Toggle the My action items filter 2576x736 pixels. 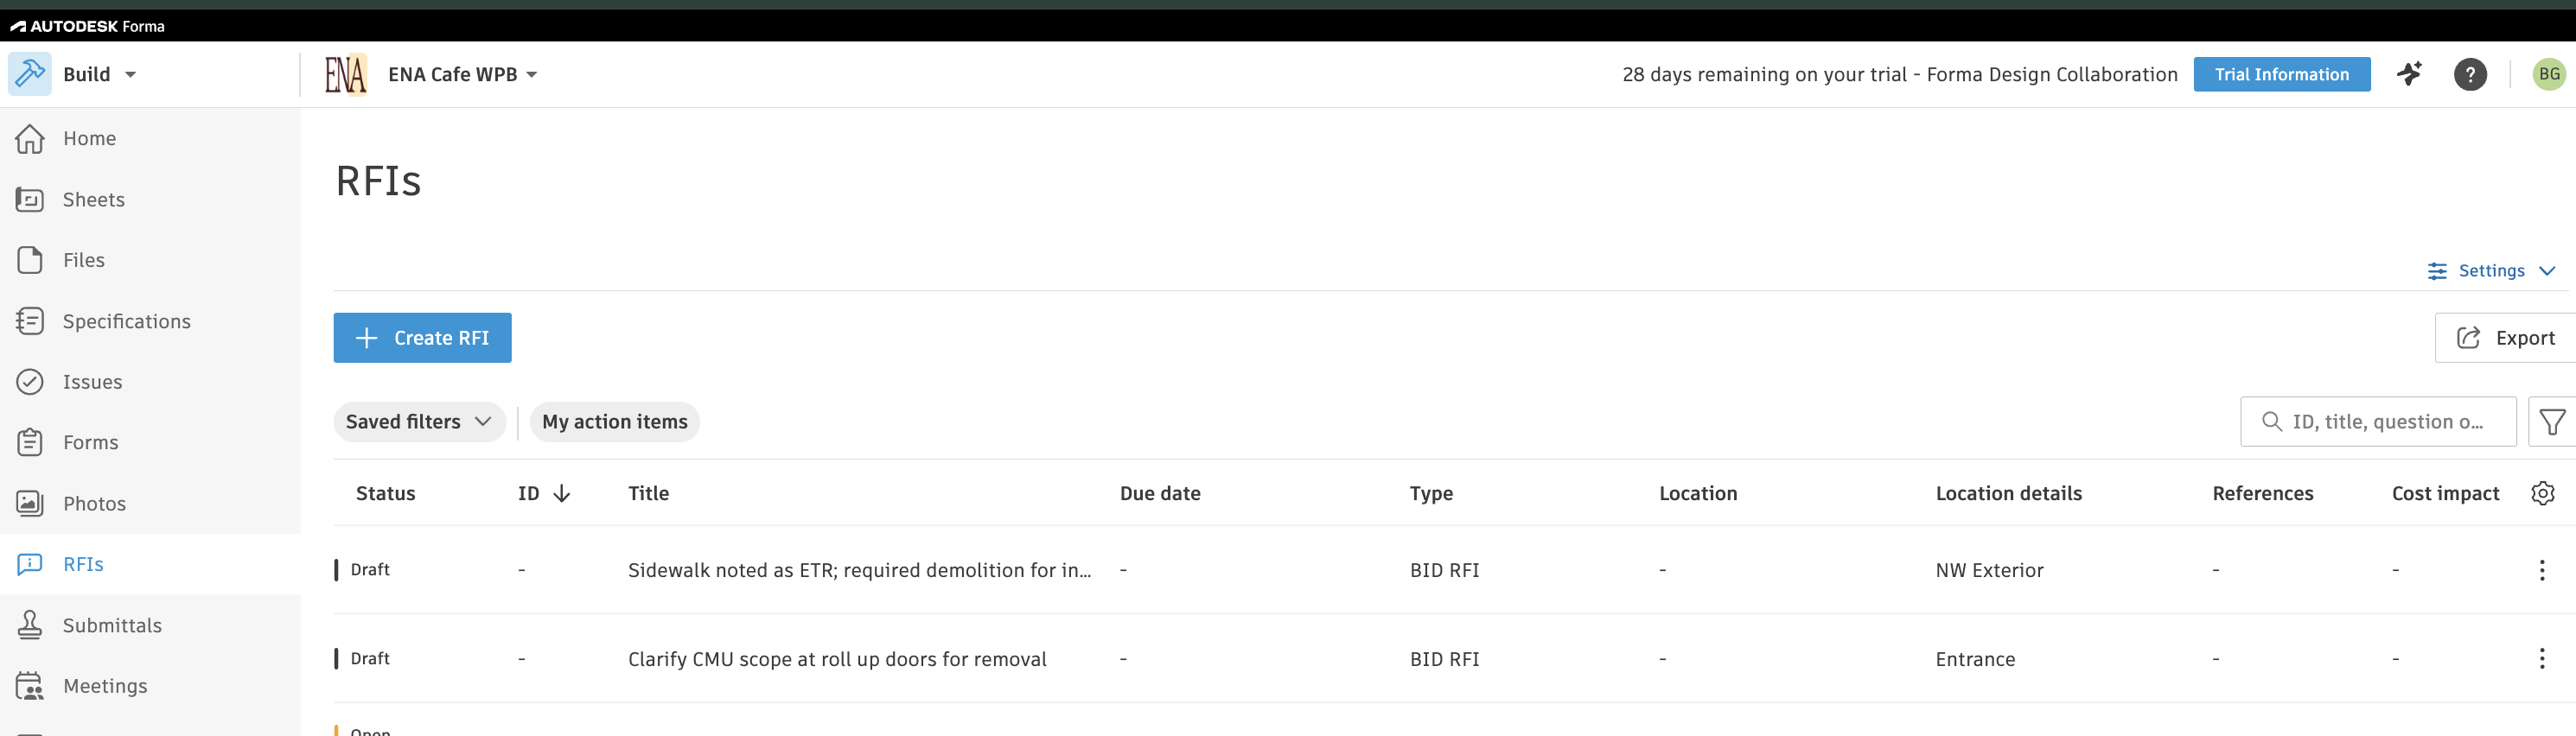(614, 422)
